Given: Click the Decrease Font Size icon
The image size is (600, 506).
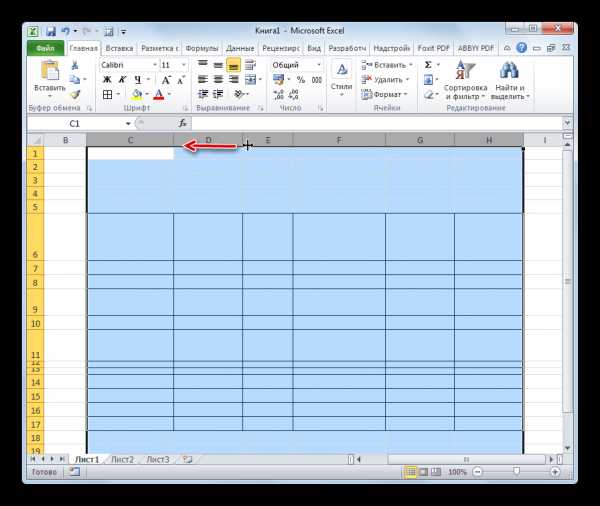Looking at the screenshot, I should tap(181, 80).
